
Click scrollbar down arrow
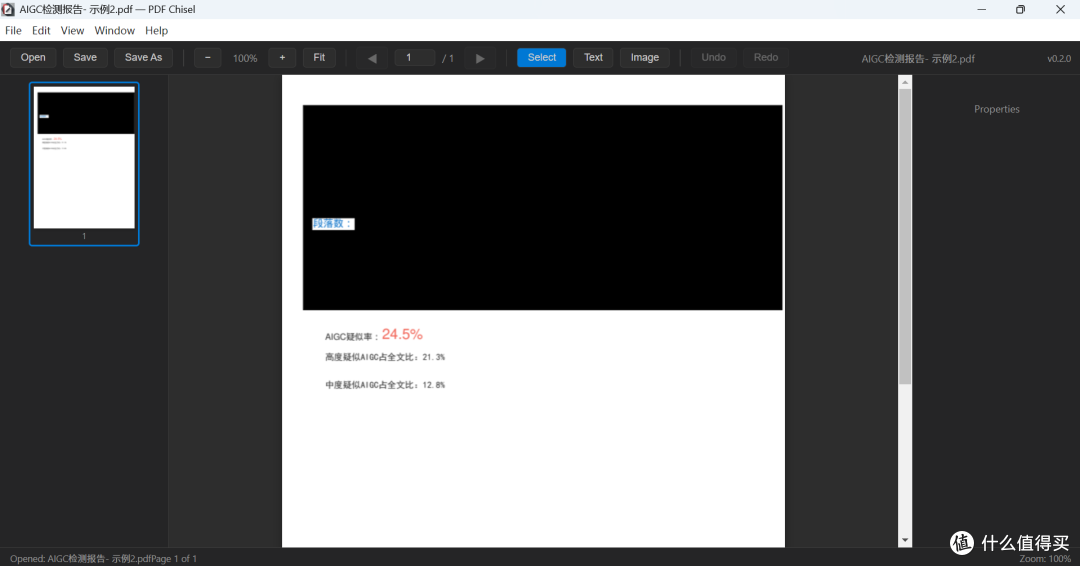pos(905,541)
